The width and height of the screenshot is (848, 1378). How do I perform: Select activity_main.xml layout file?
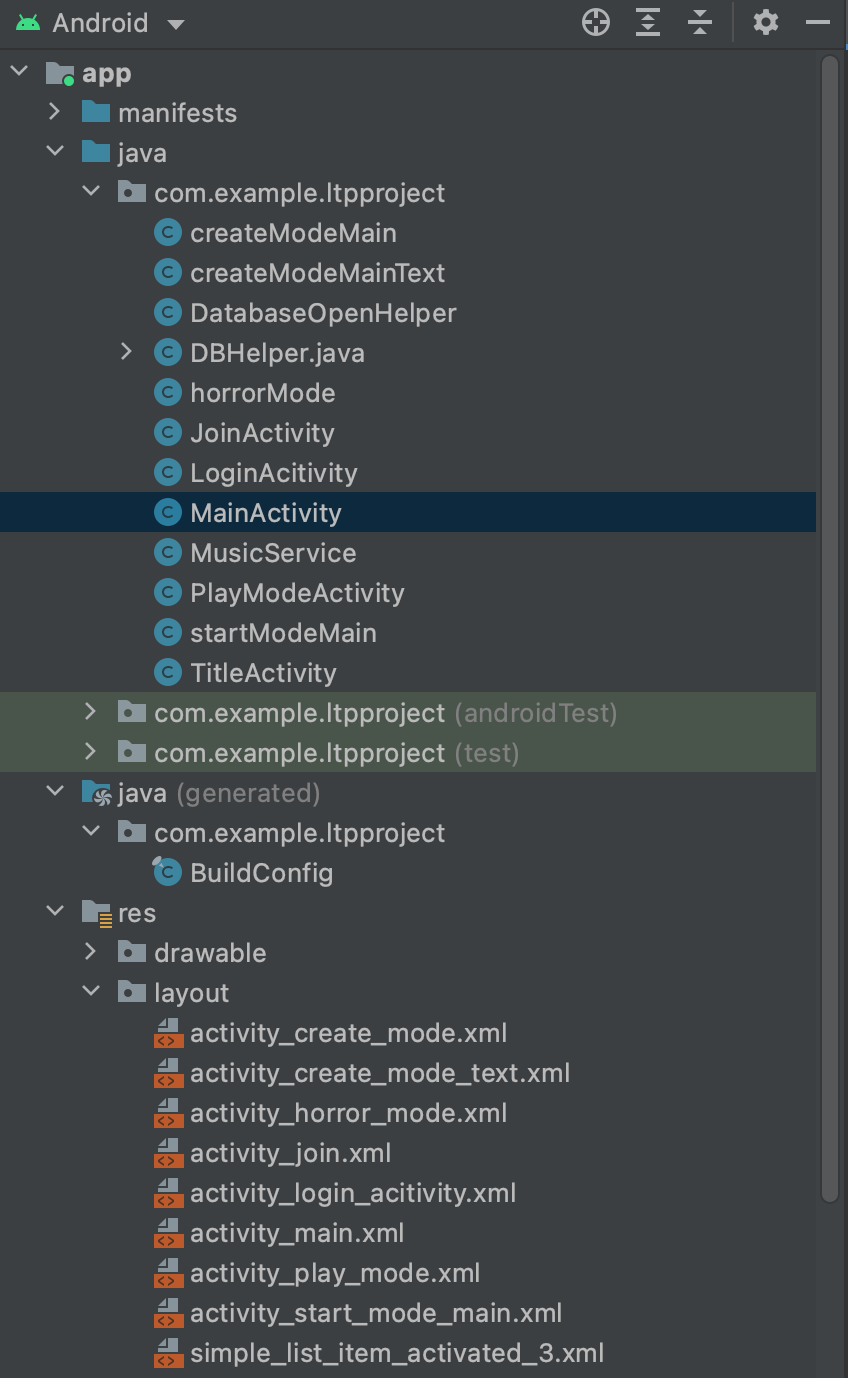click(297, 1233)
